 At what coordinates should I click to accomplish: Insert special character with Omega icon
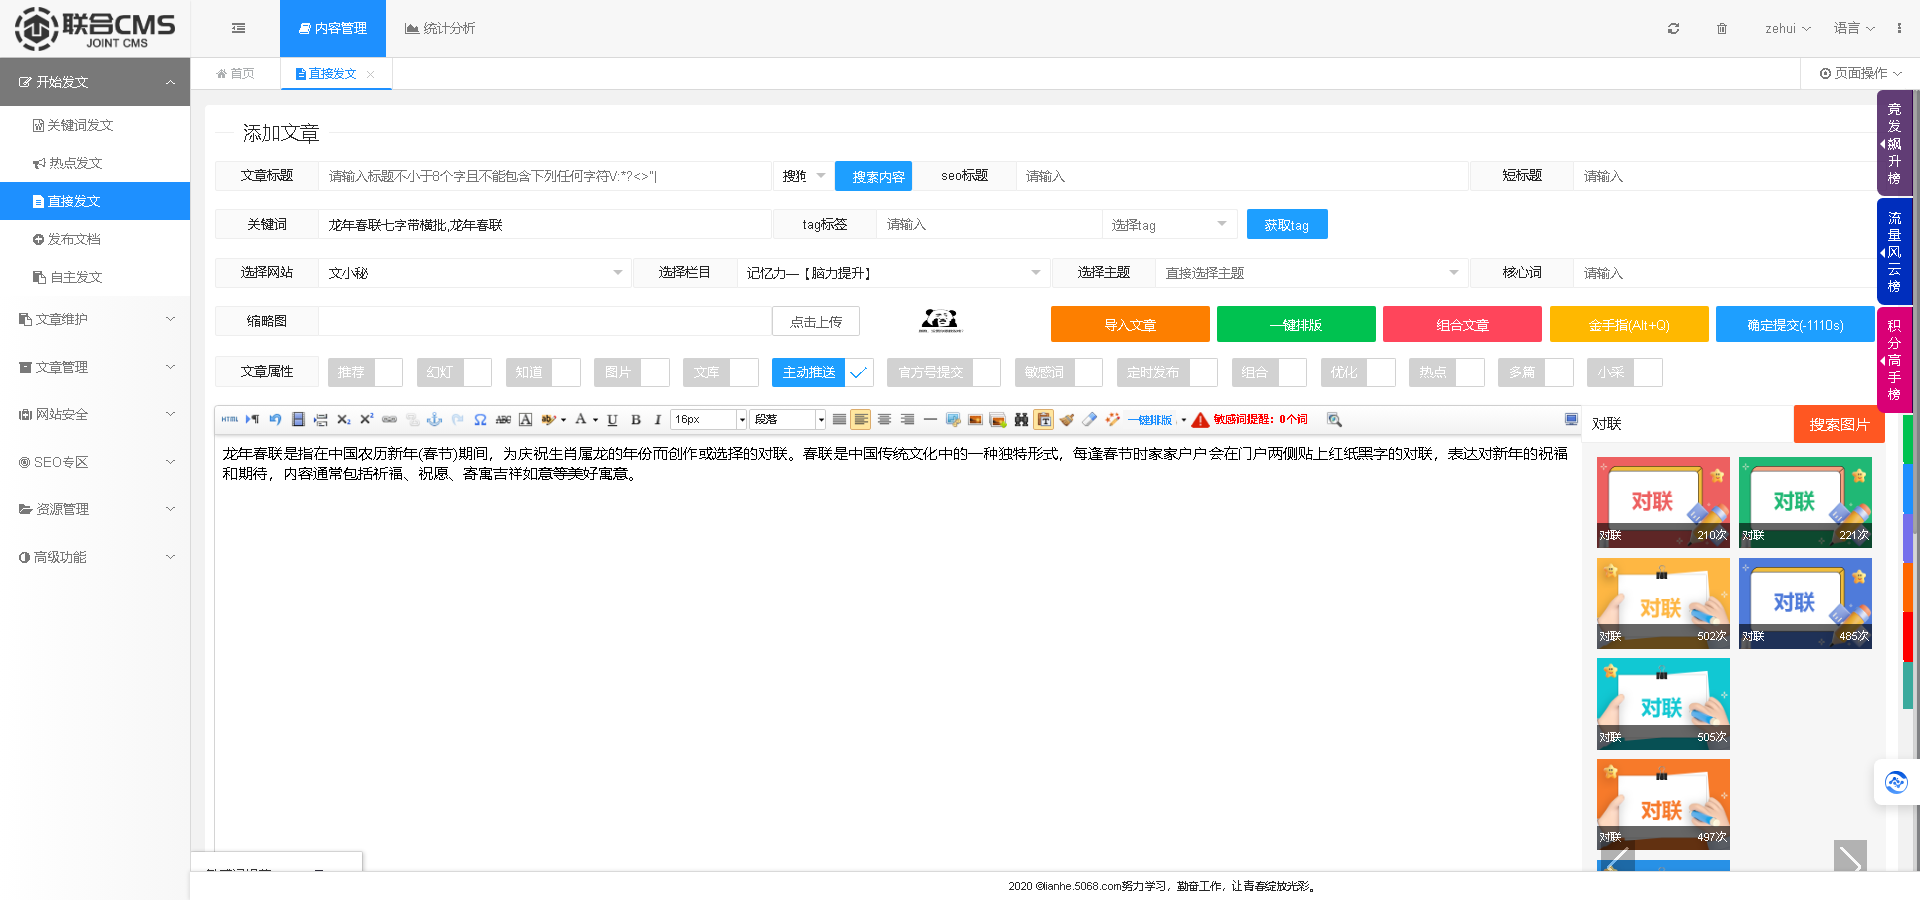(x=480, y=420)
